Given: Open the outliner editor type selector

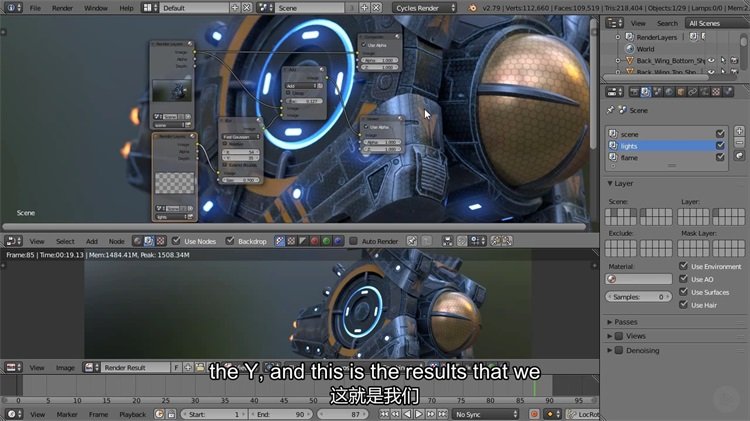Looking at the screenshot, I should [614, 23].
